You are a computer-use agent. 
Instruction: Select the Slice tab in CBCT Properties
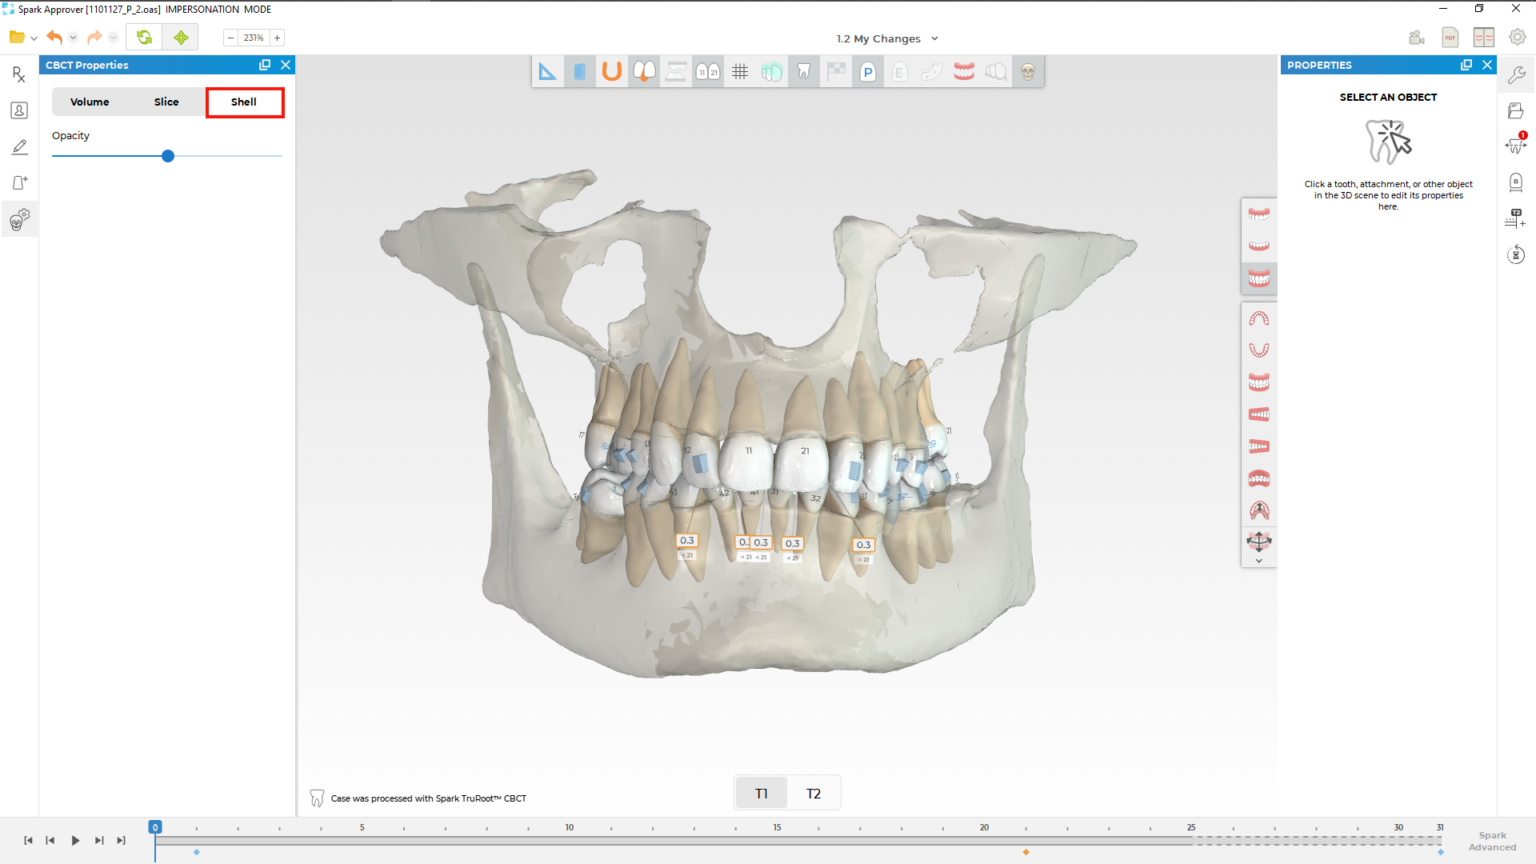(166, 101)
